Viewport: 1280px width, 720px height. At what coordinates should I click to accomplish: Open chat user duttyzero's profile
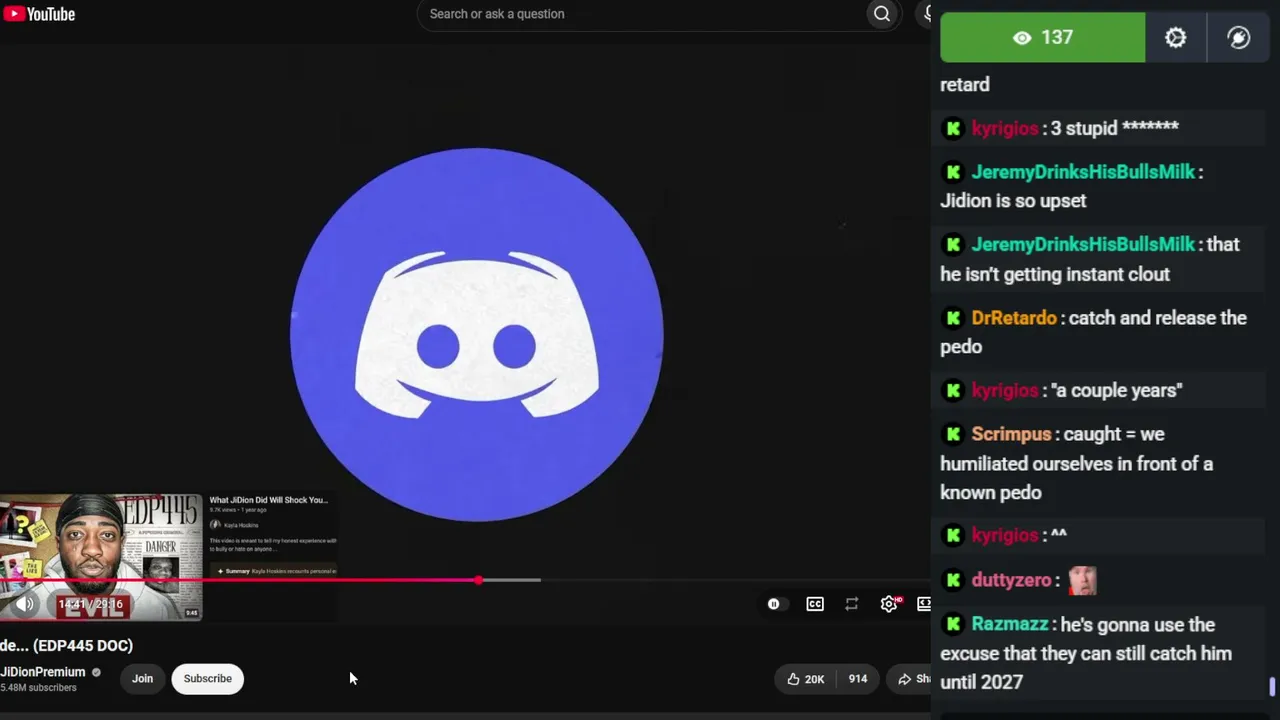1011,580
